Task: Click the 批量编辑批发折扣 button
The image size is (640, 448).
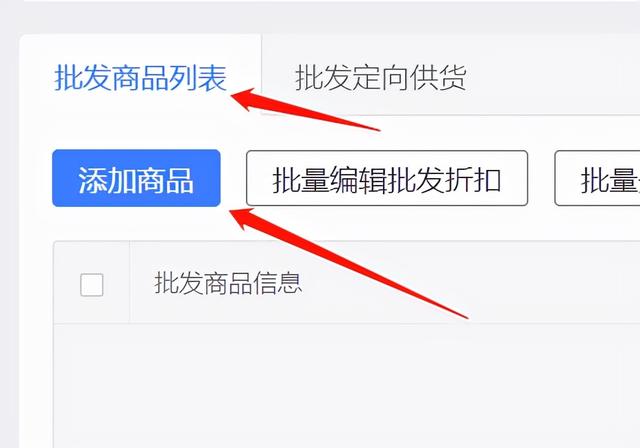Action: click(387, 178)
